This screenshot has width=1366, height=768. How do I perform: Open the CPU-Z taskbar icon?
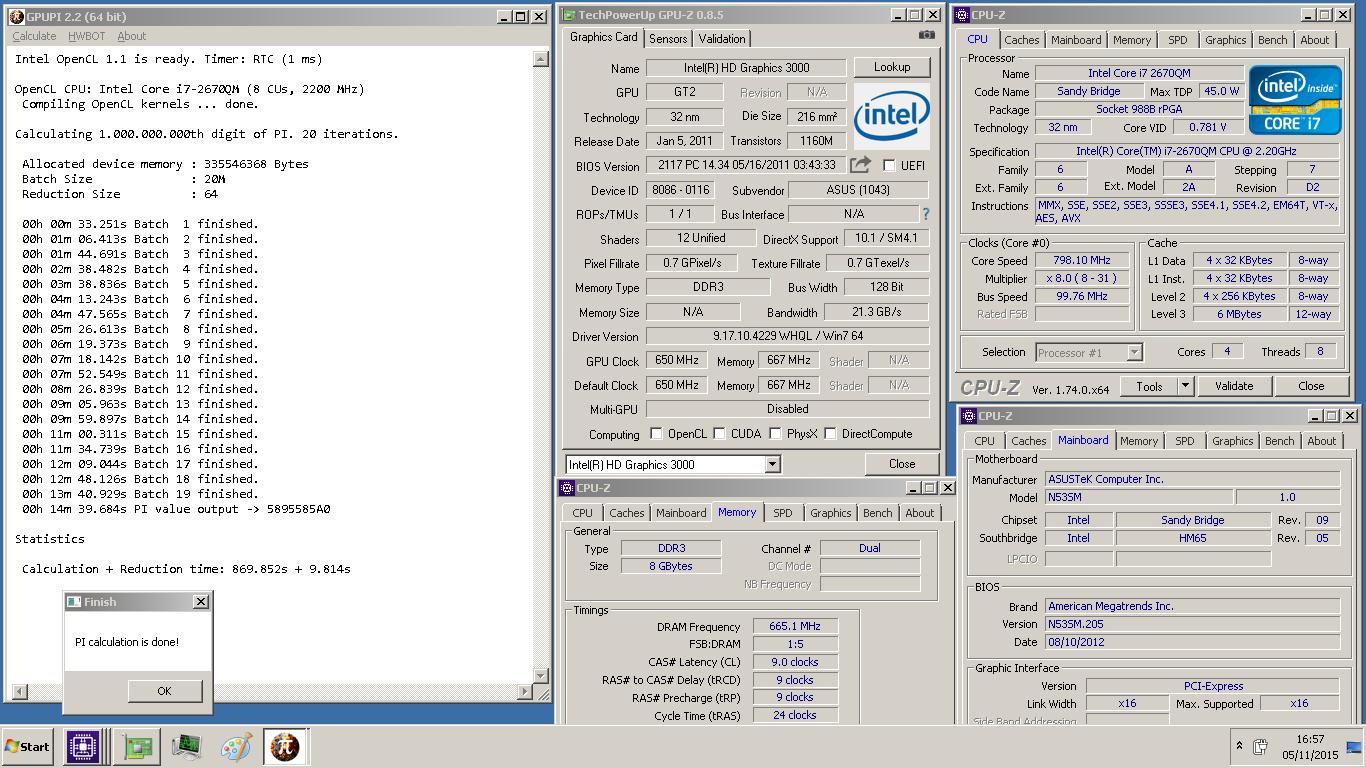pyautogui.click(x=83, y=747)
